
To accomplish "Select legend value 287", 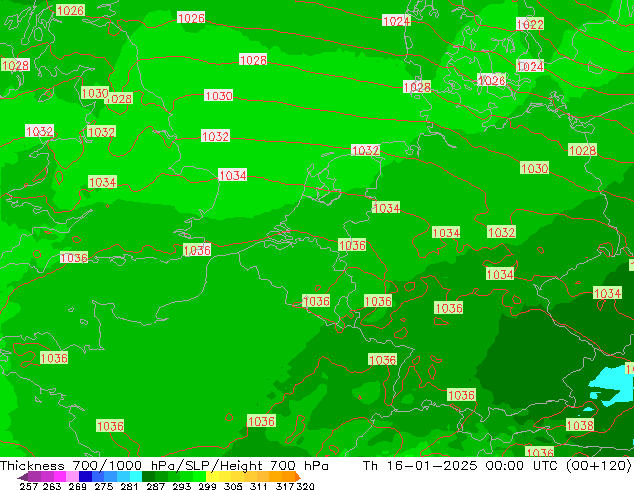I will (155, 486).
